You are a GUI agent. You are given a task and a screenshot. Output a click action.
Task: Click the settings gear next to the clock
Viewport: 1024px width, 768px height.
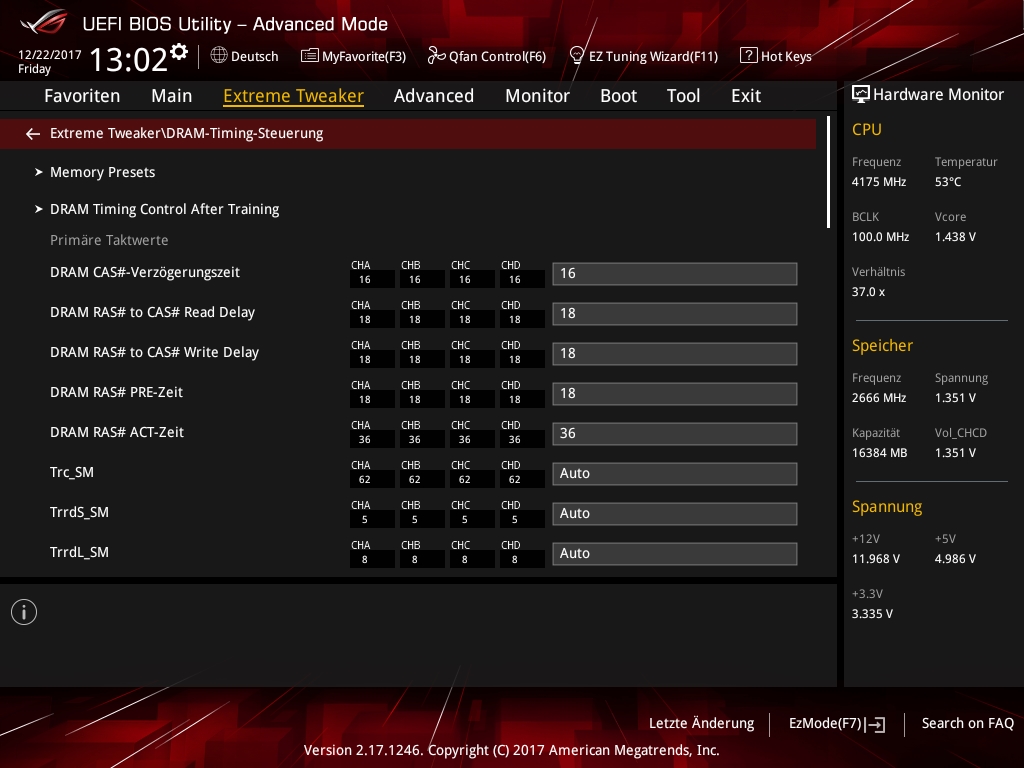[x=179, y=52]
